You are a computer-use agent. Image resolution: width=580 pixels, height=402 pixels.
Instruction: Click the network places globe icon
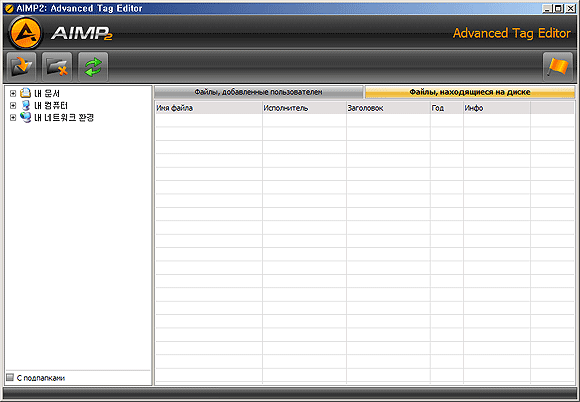26,117
